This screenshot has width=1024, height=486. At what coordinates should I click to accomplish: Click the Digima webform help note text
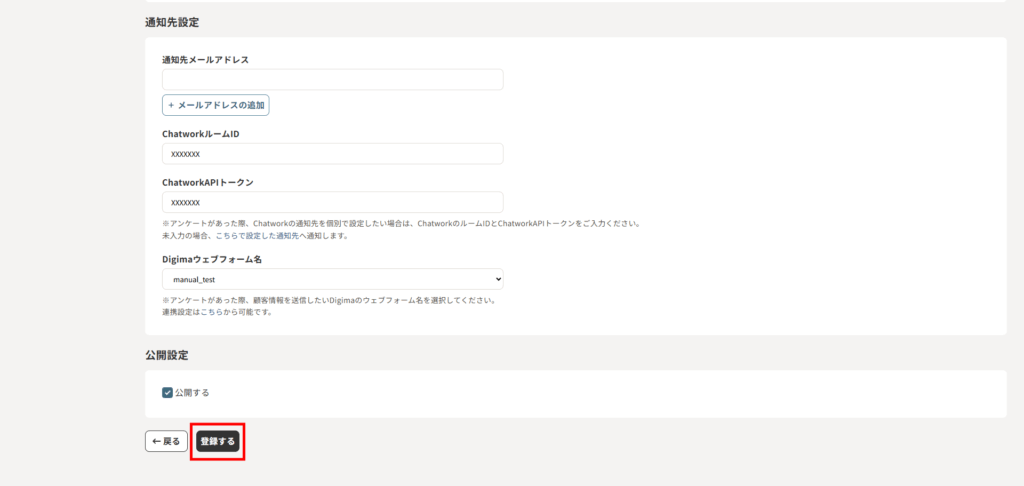tap(330, 300)
